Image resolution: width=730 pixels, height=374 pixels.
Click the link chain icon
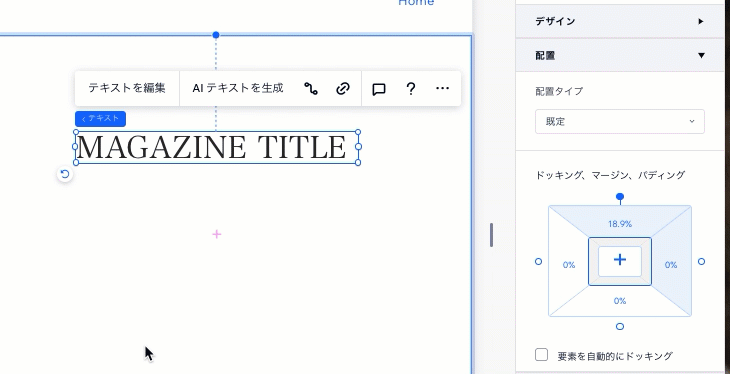(343, 88)
